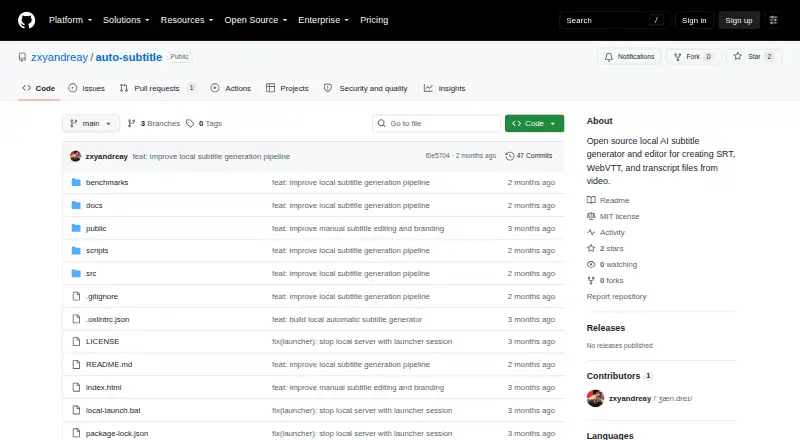Image resolution: width=800 pixels, height=440 pixels.
Task: Open commit message in .oxlintrc.json row
Action: click(x=347, y=320)
